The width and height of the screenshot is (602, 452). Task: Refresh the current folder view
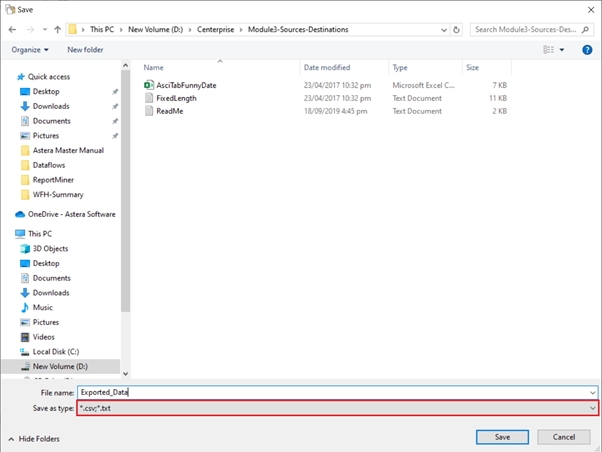tap(455, 30)
